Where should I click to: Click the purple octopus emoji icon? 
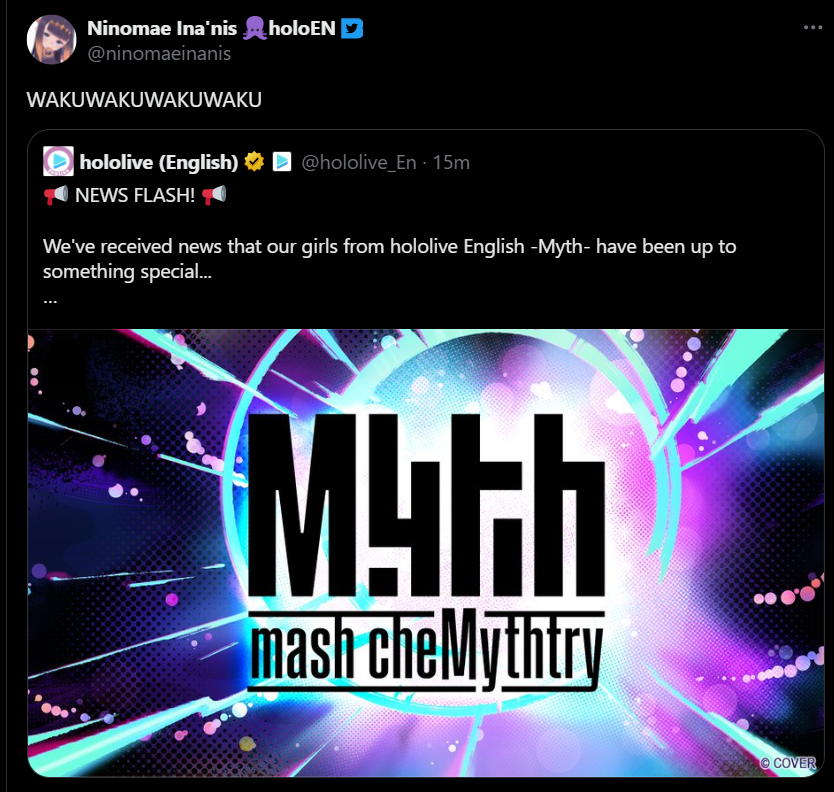(255, 28)
